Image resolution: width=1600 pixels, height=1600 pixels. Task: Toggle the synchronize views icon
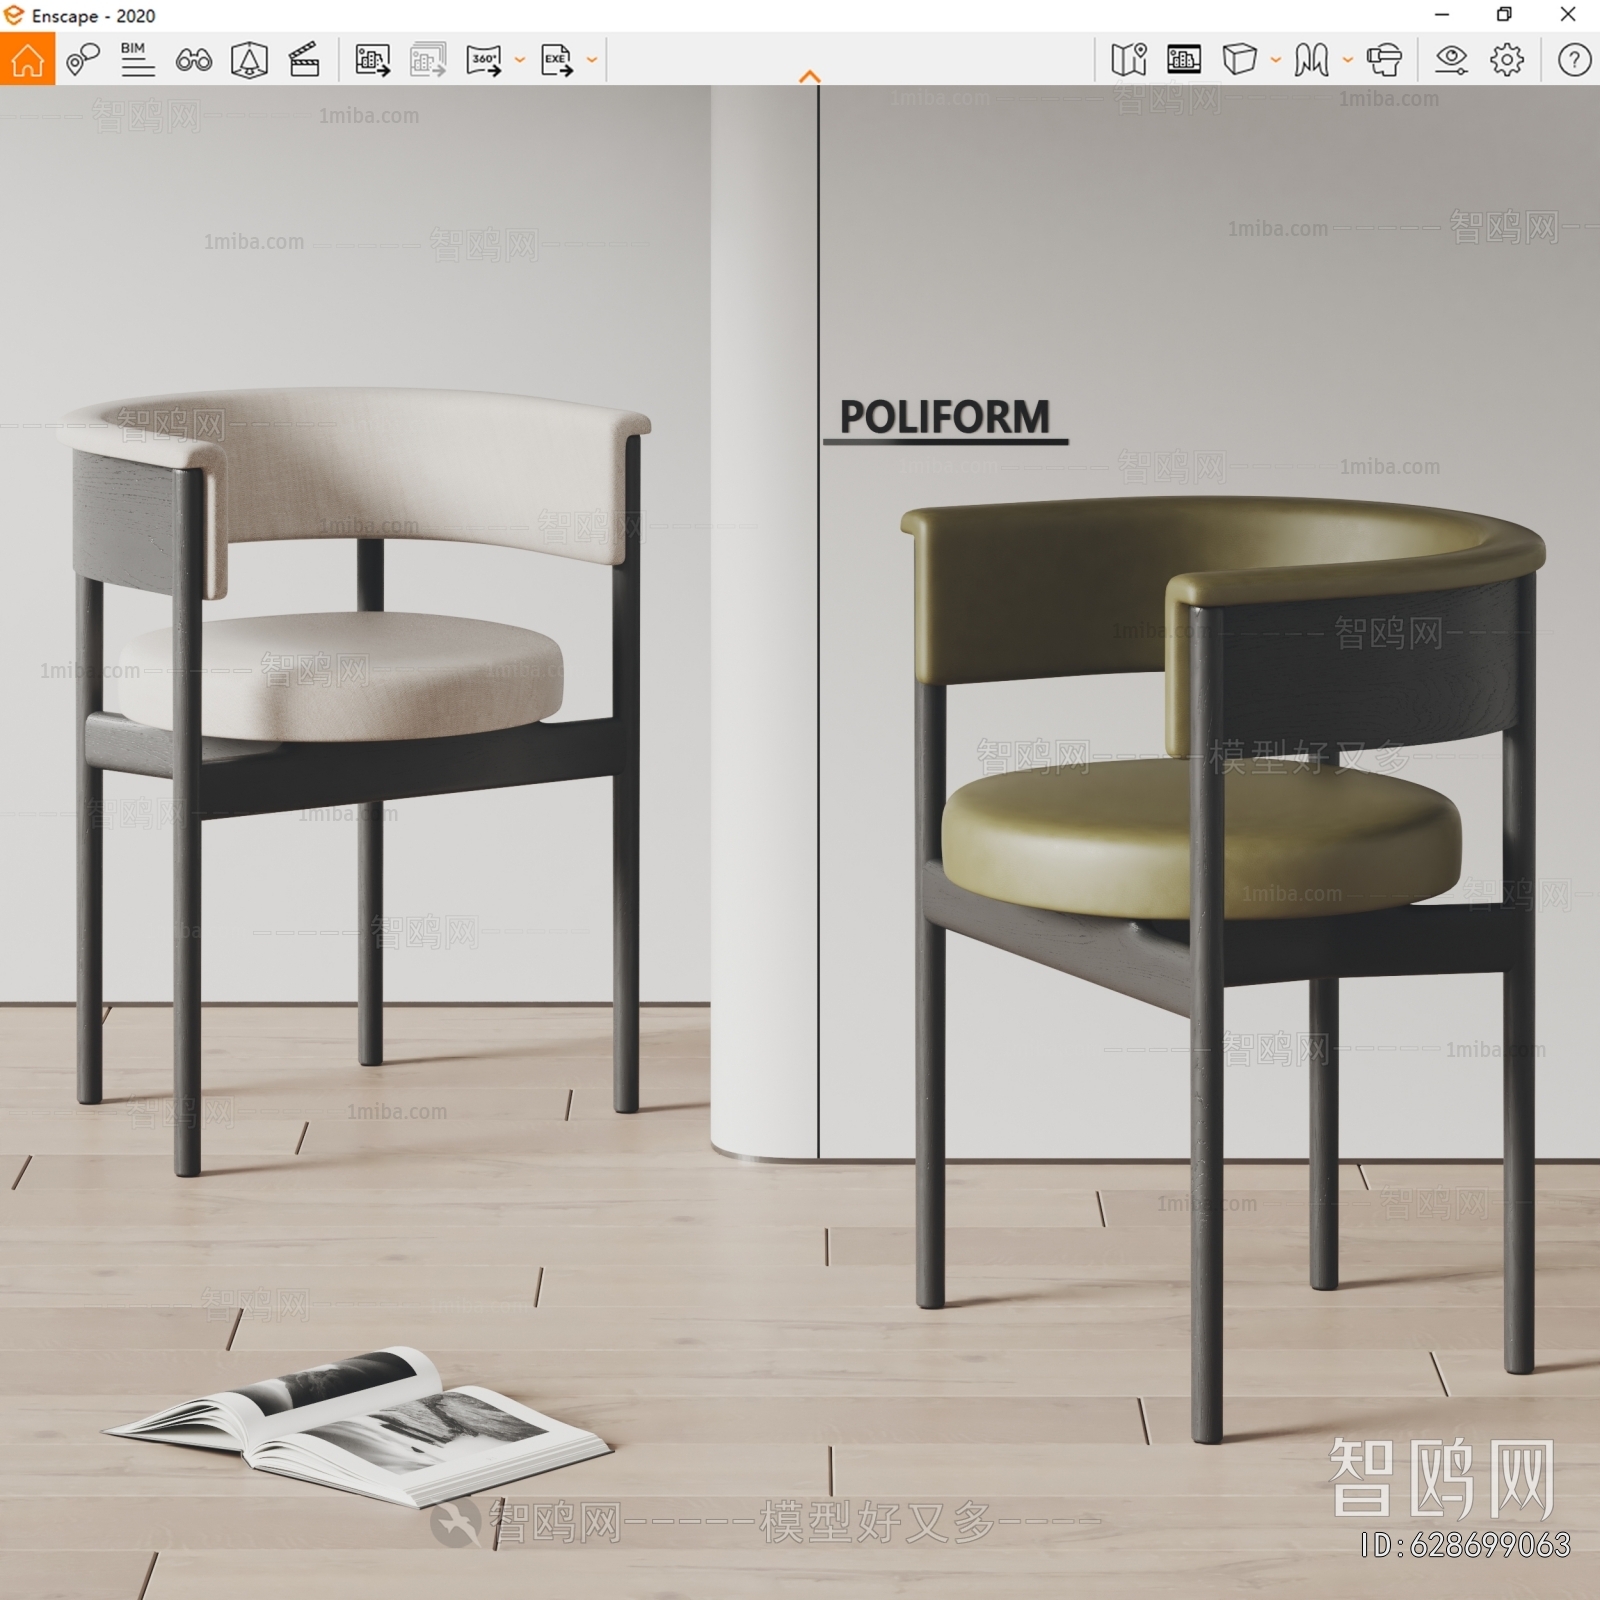pos(249,60)
